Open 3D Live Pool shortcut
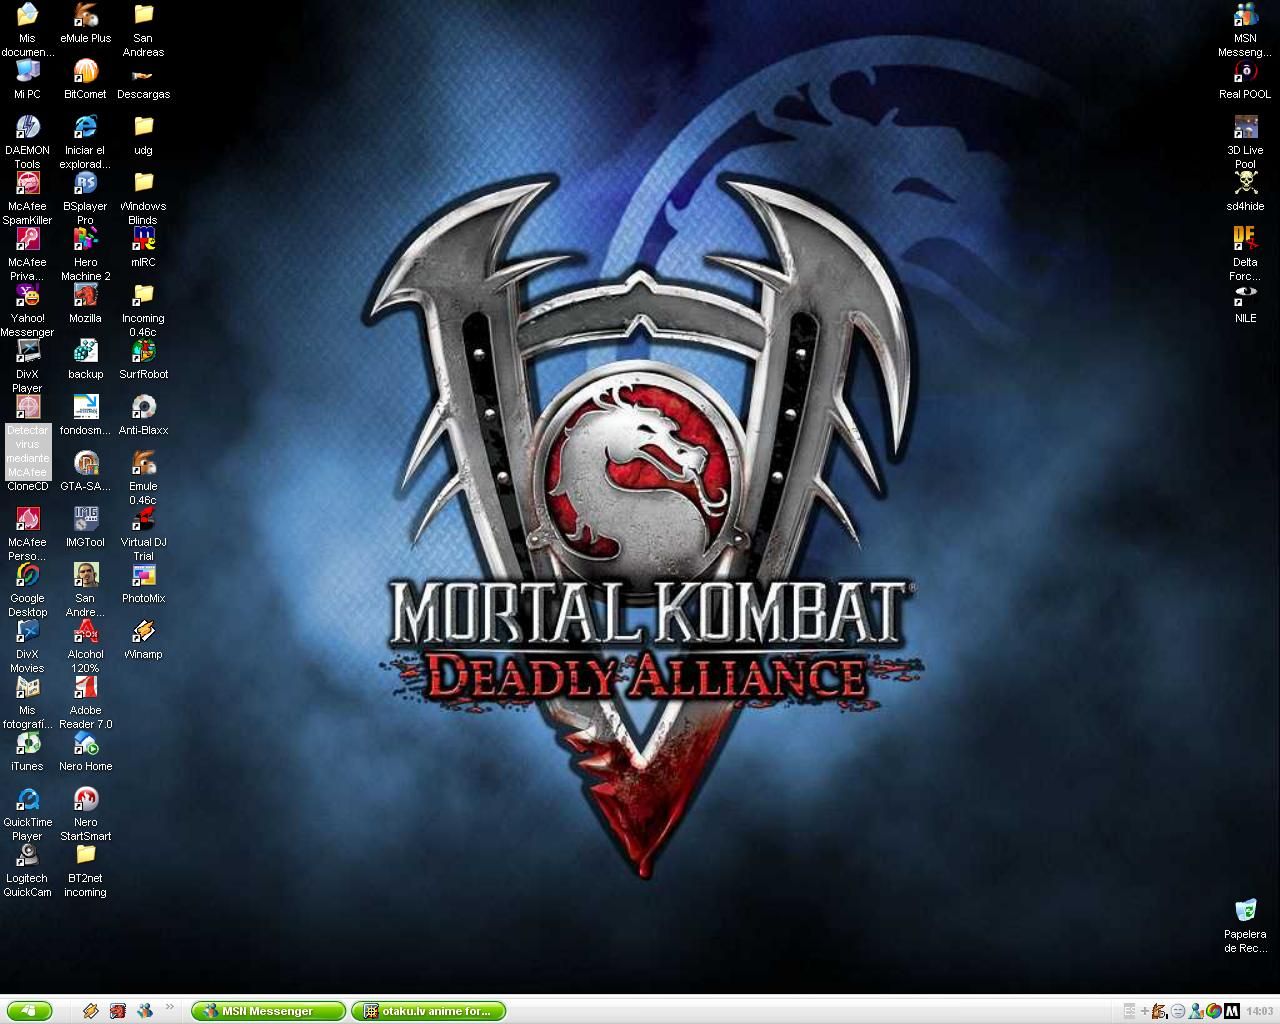The image size is (1280, 1024). click(1245, 127)
